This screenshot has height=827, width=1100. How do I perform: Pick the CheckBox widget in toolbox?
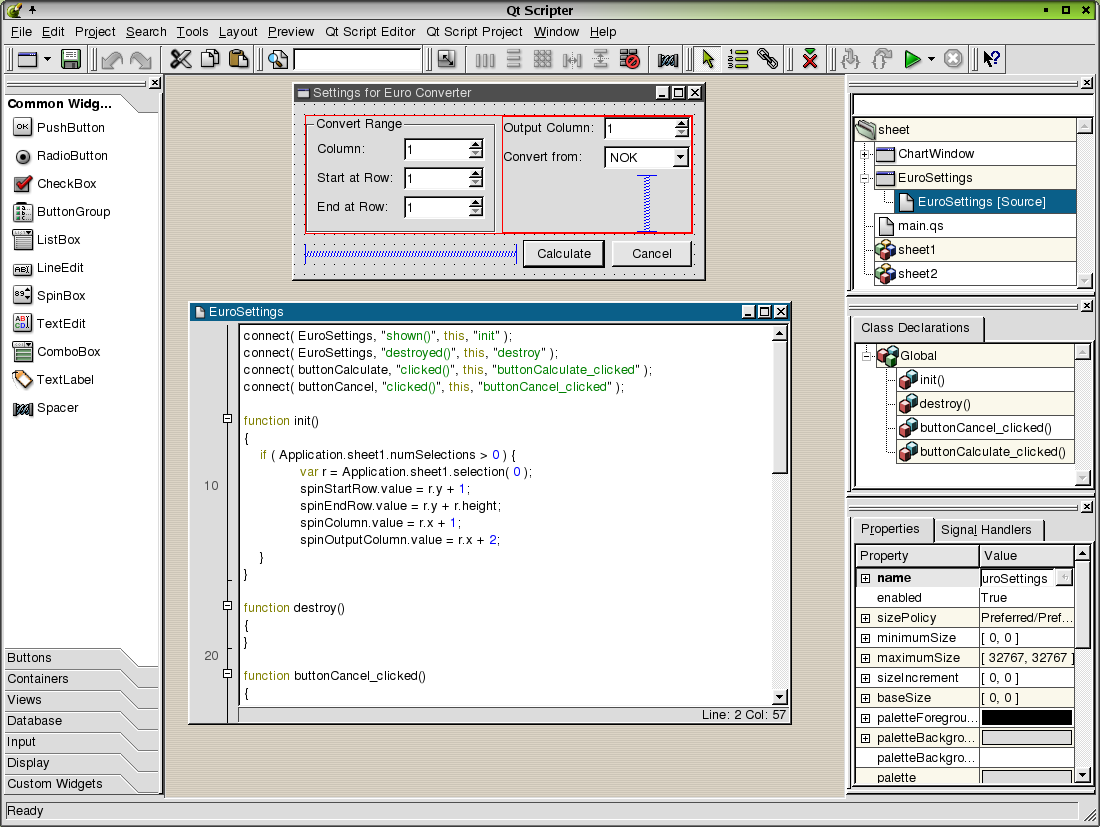pyautogui.click(x=55, y=184)
